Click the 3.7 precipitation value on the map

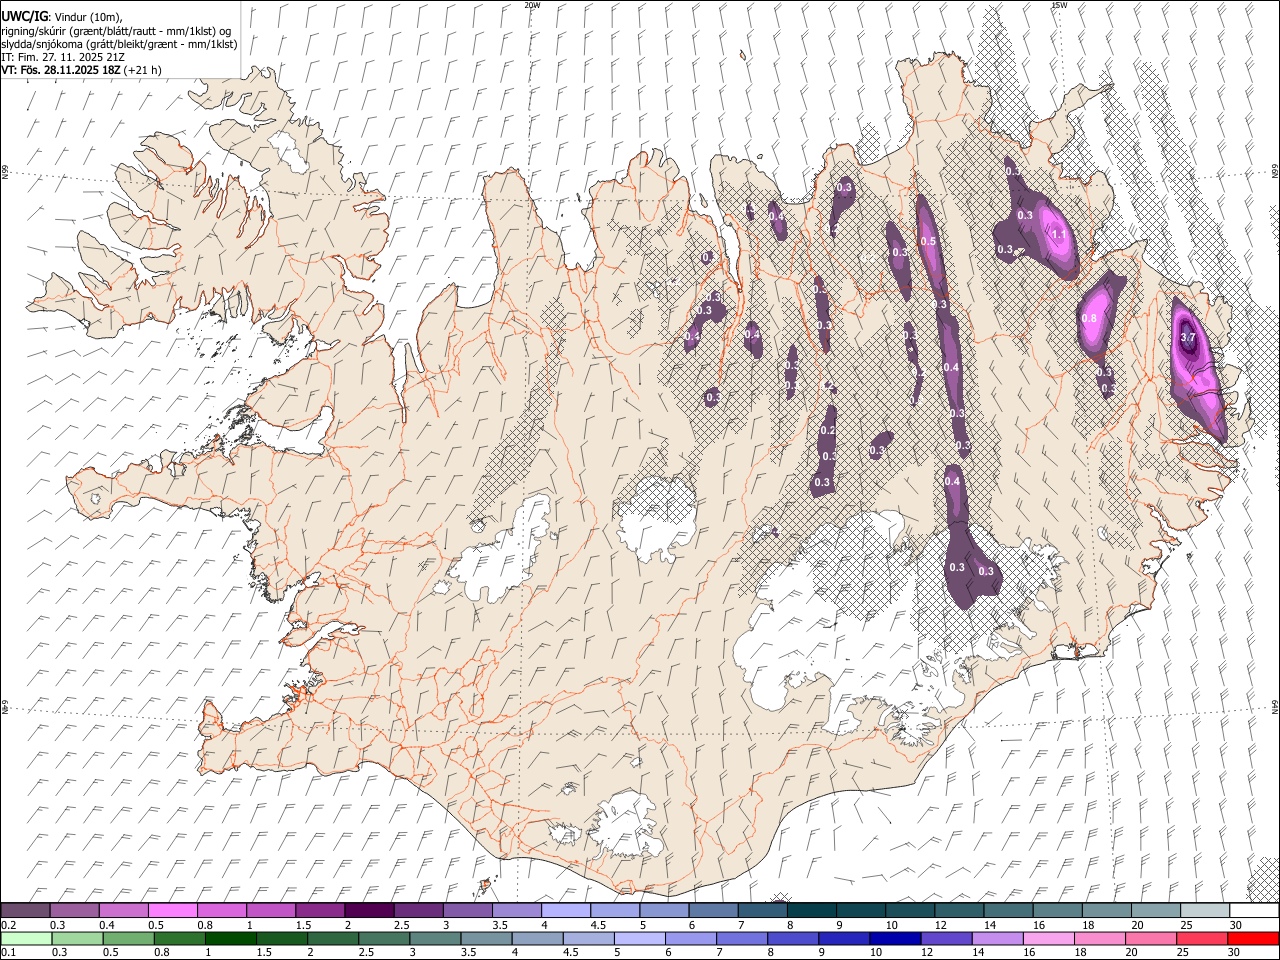[1188, 338]
